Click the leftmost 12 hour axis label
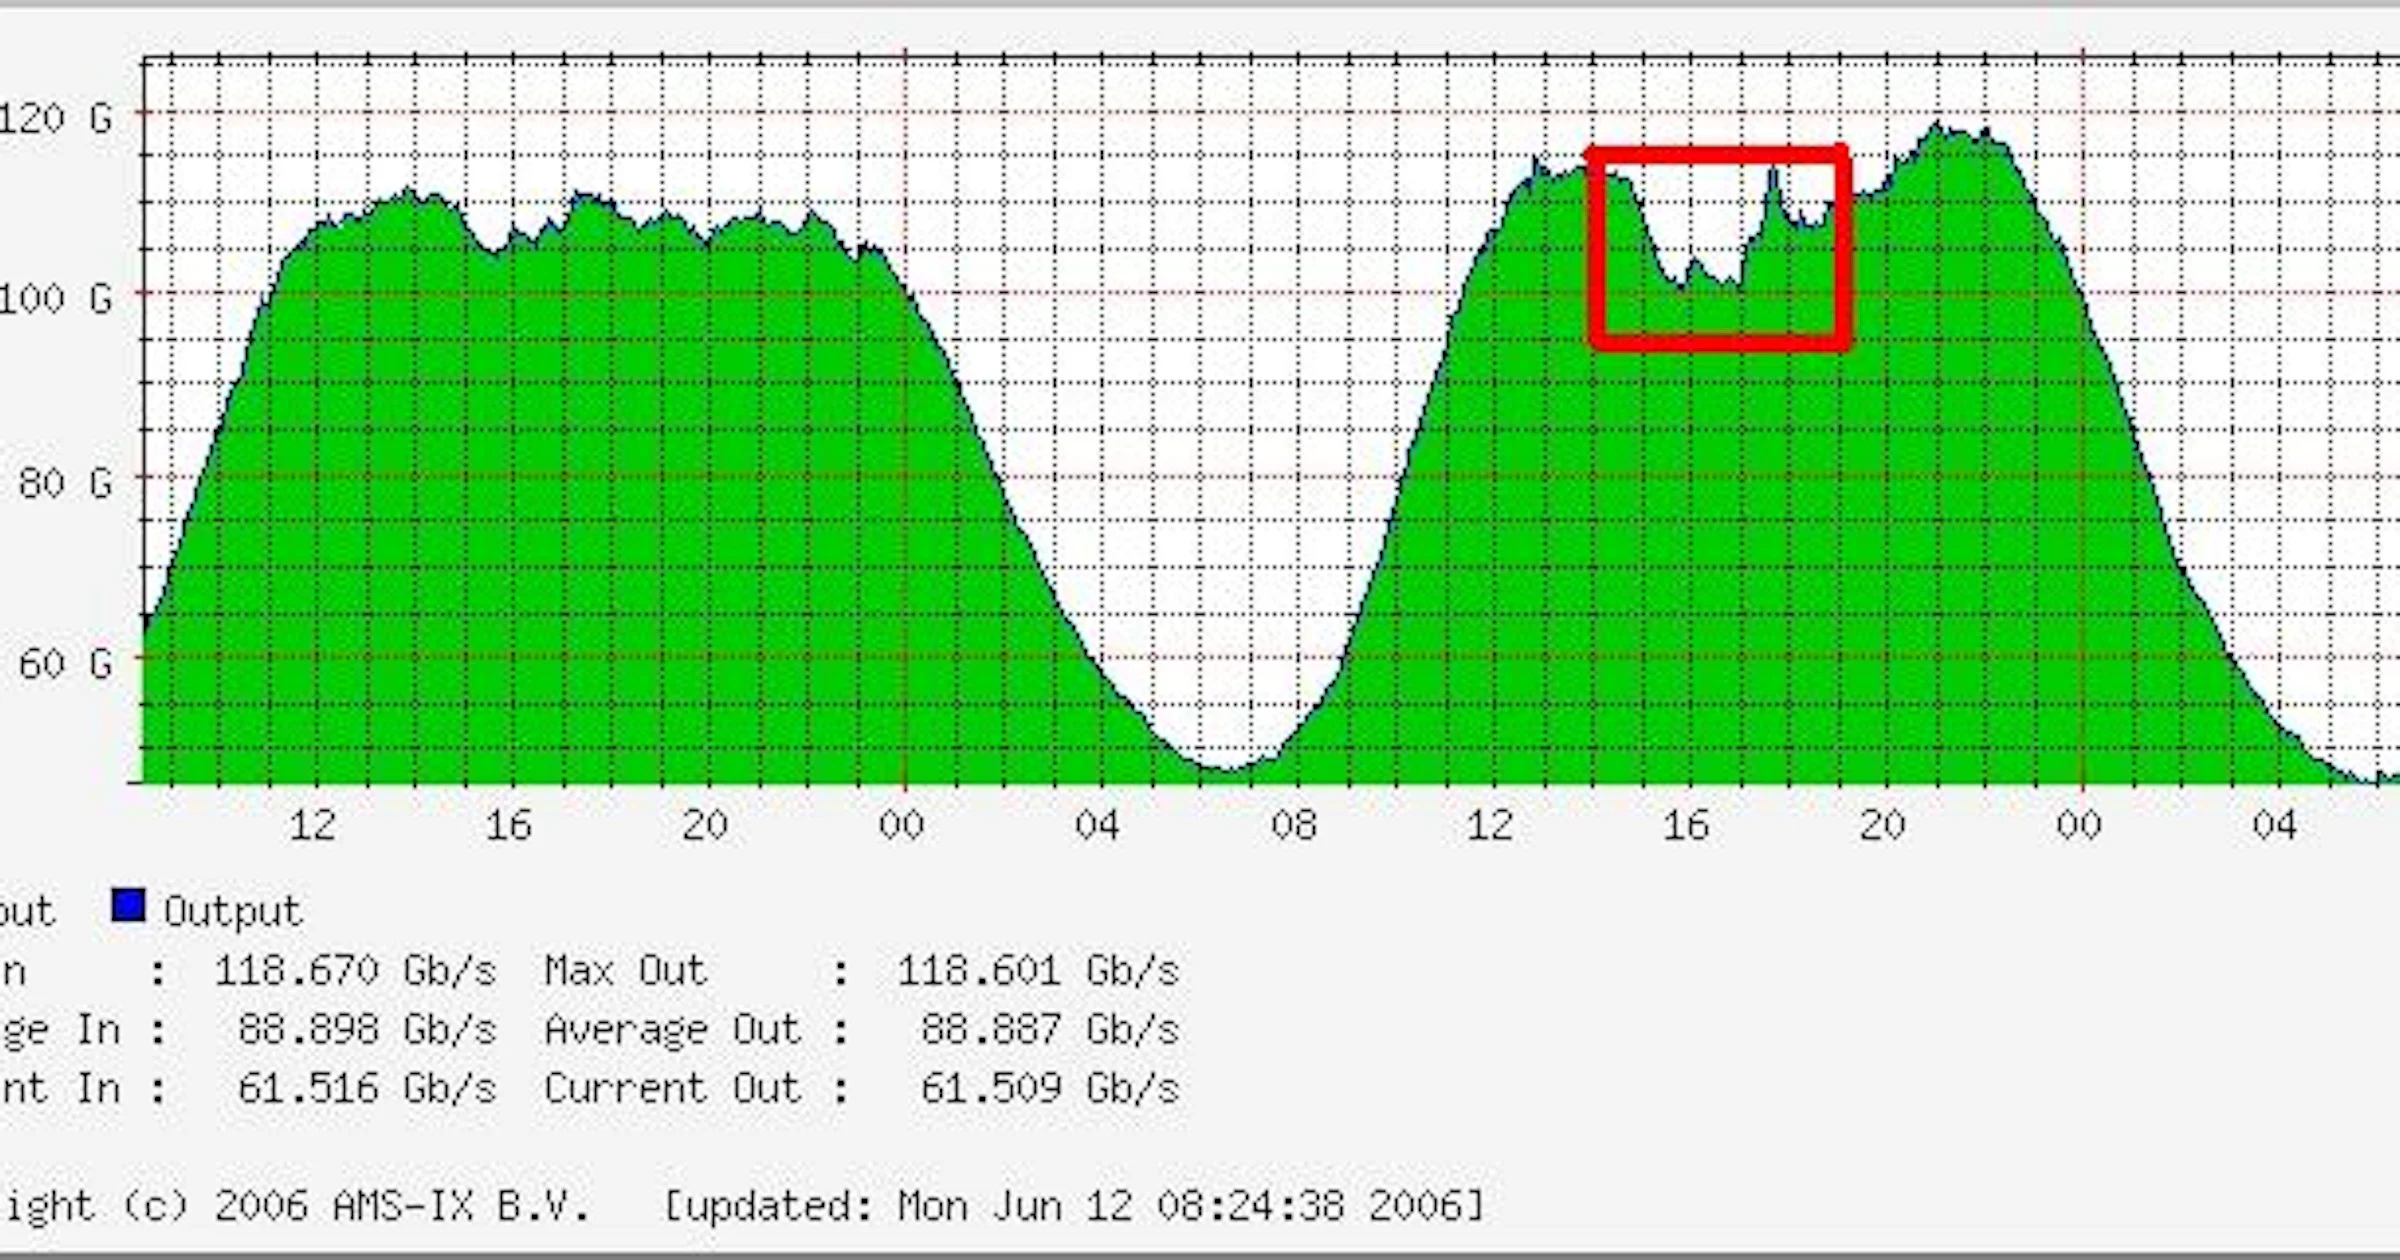2400x1260 pixels. click(x=312, y=825)
